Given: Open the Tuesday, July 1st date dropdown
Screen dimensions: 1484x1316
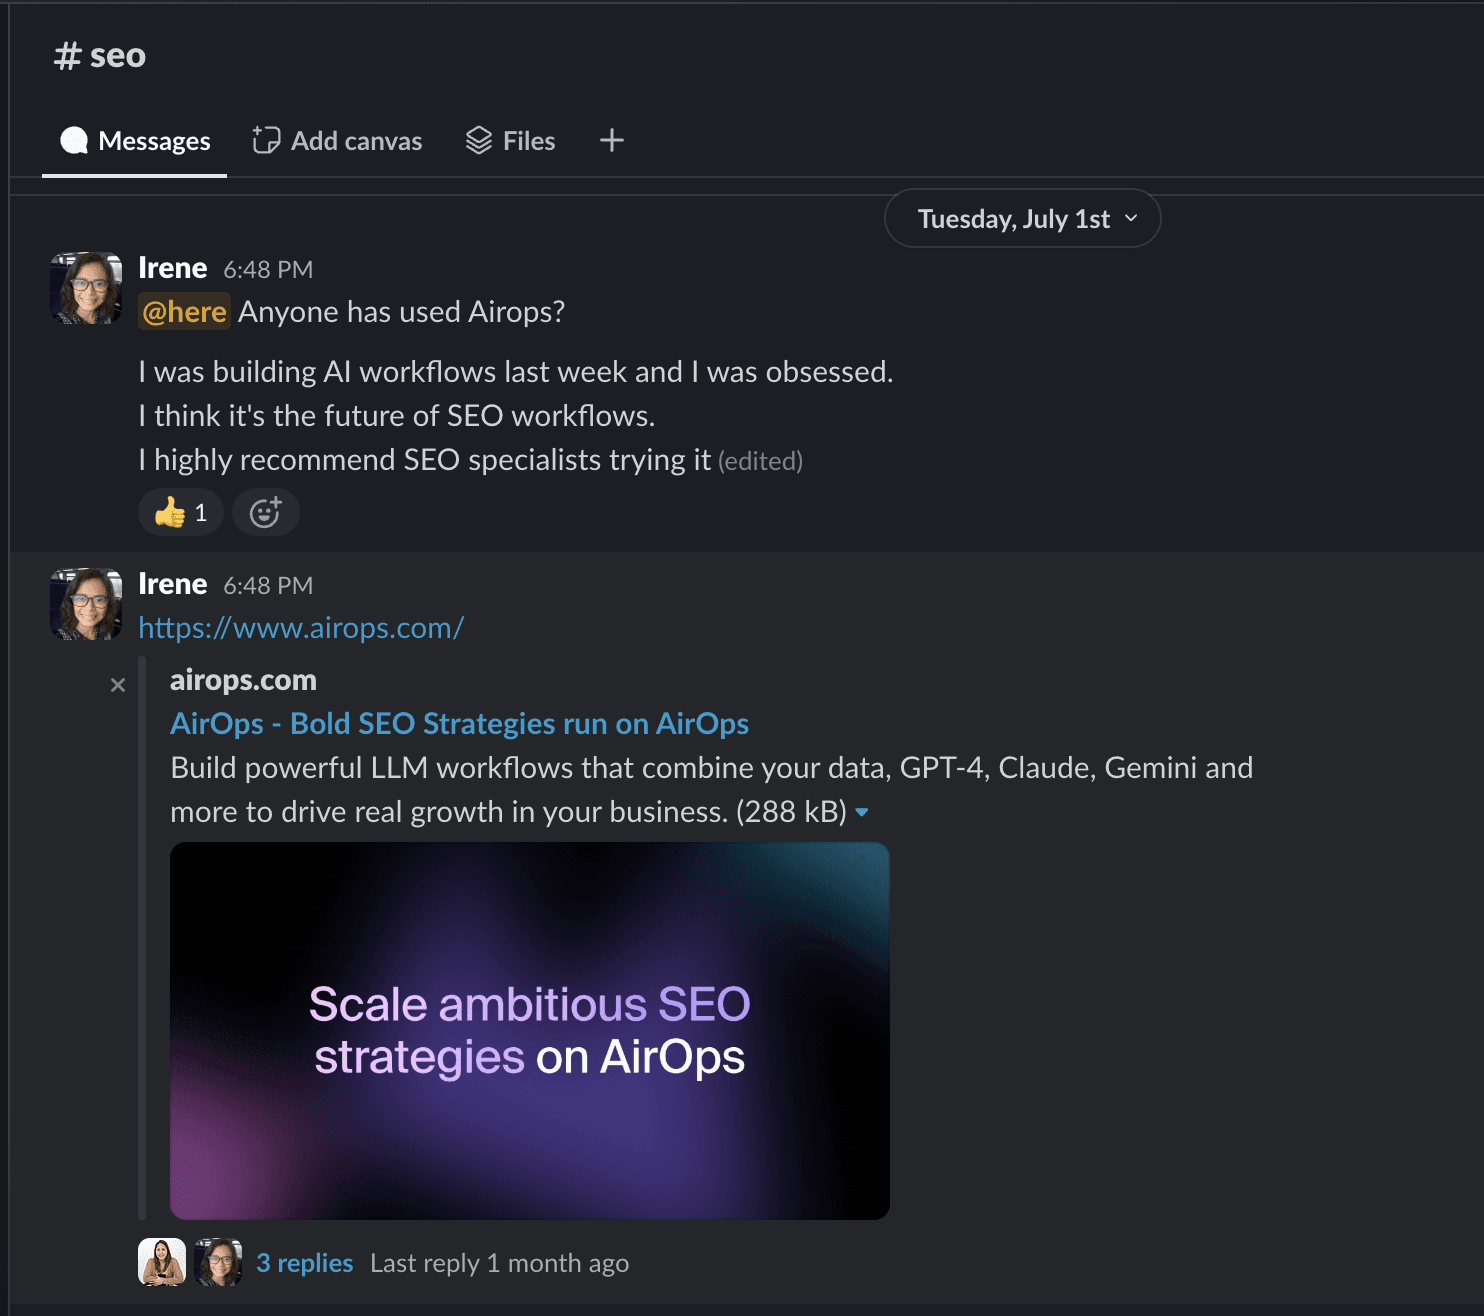Looking at the screenshot, I should pyautogui.click(x=1022, y=219).
